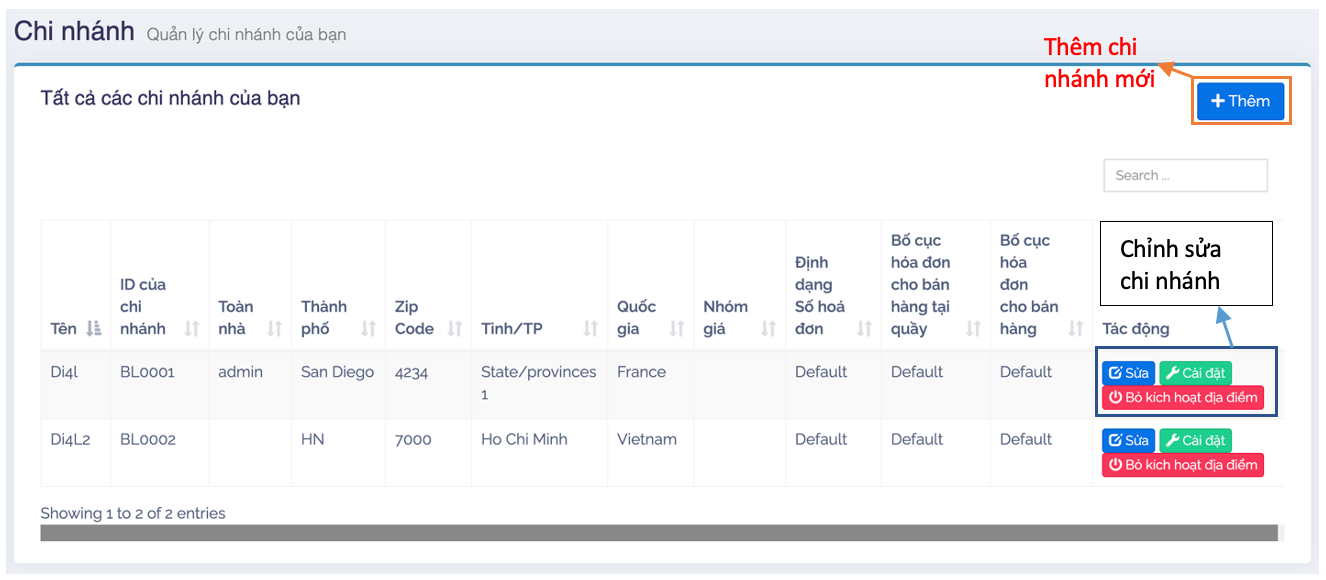
Task: Open Cài đặt for branch Di4l
Action: click(1195, 373)
